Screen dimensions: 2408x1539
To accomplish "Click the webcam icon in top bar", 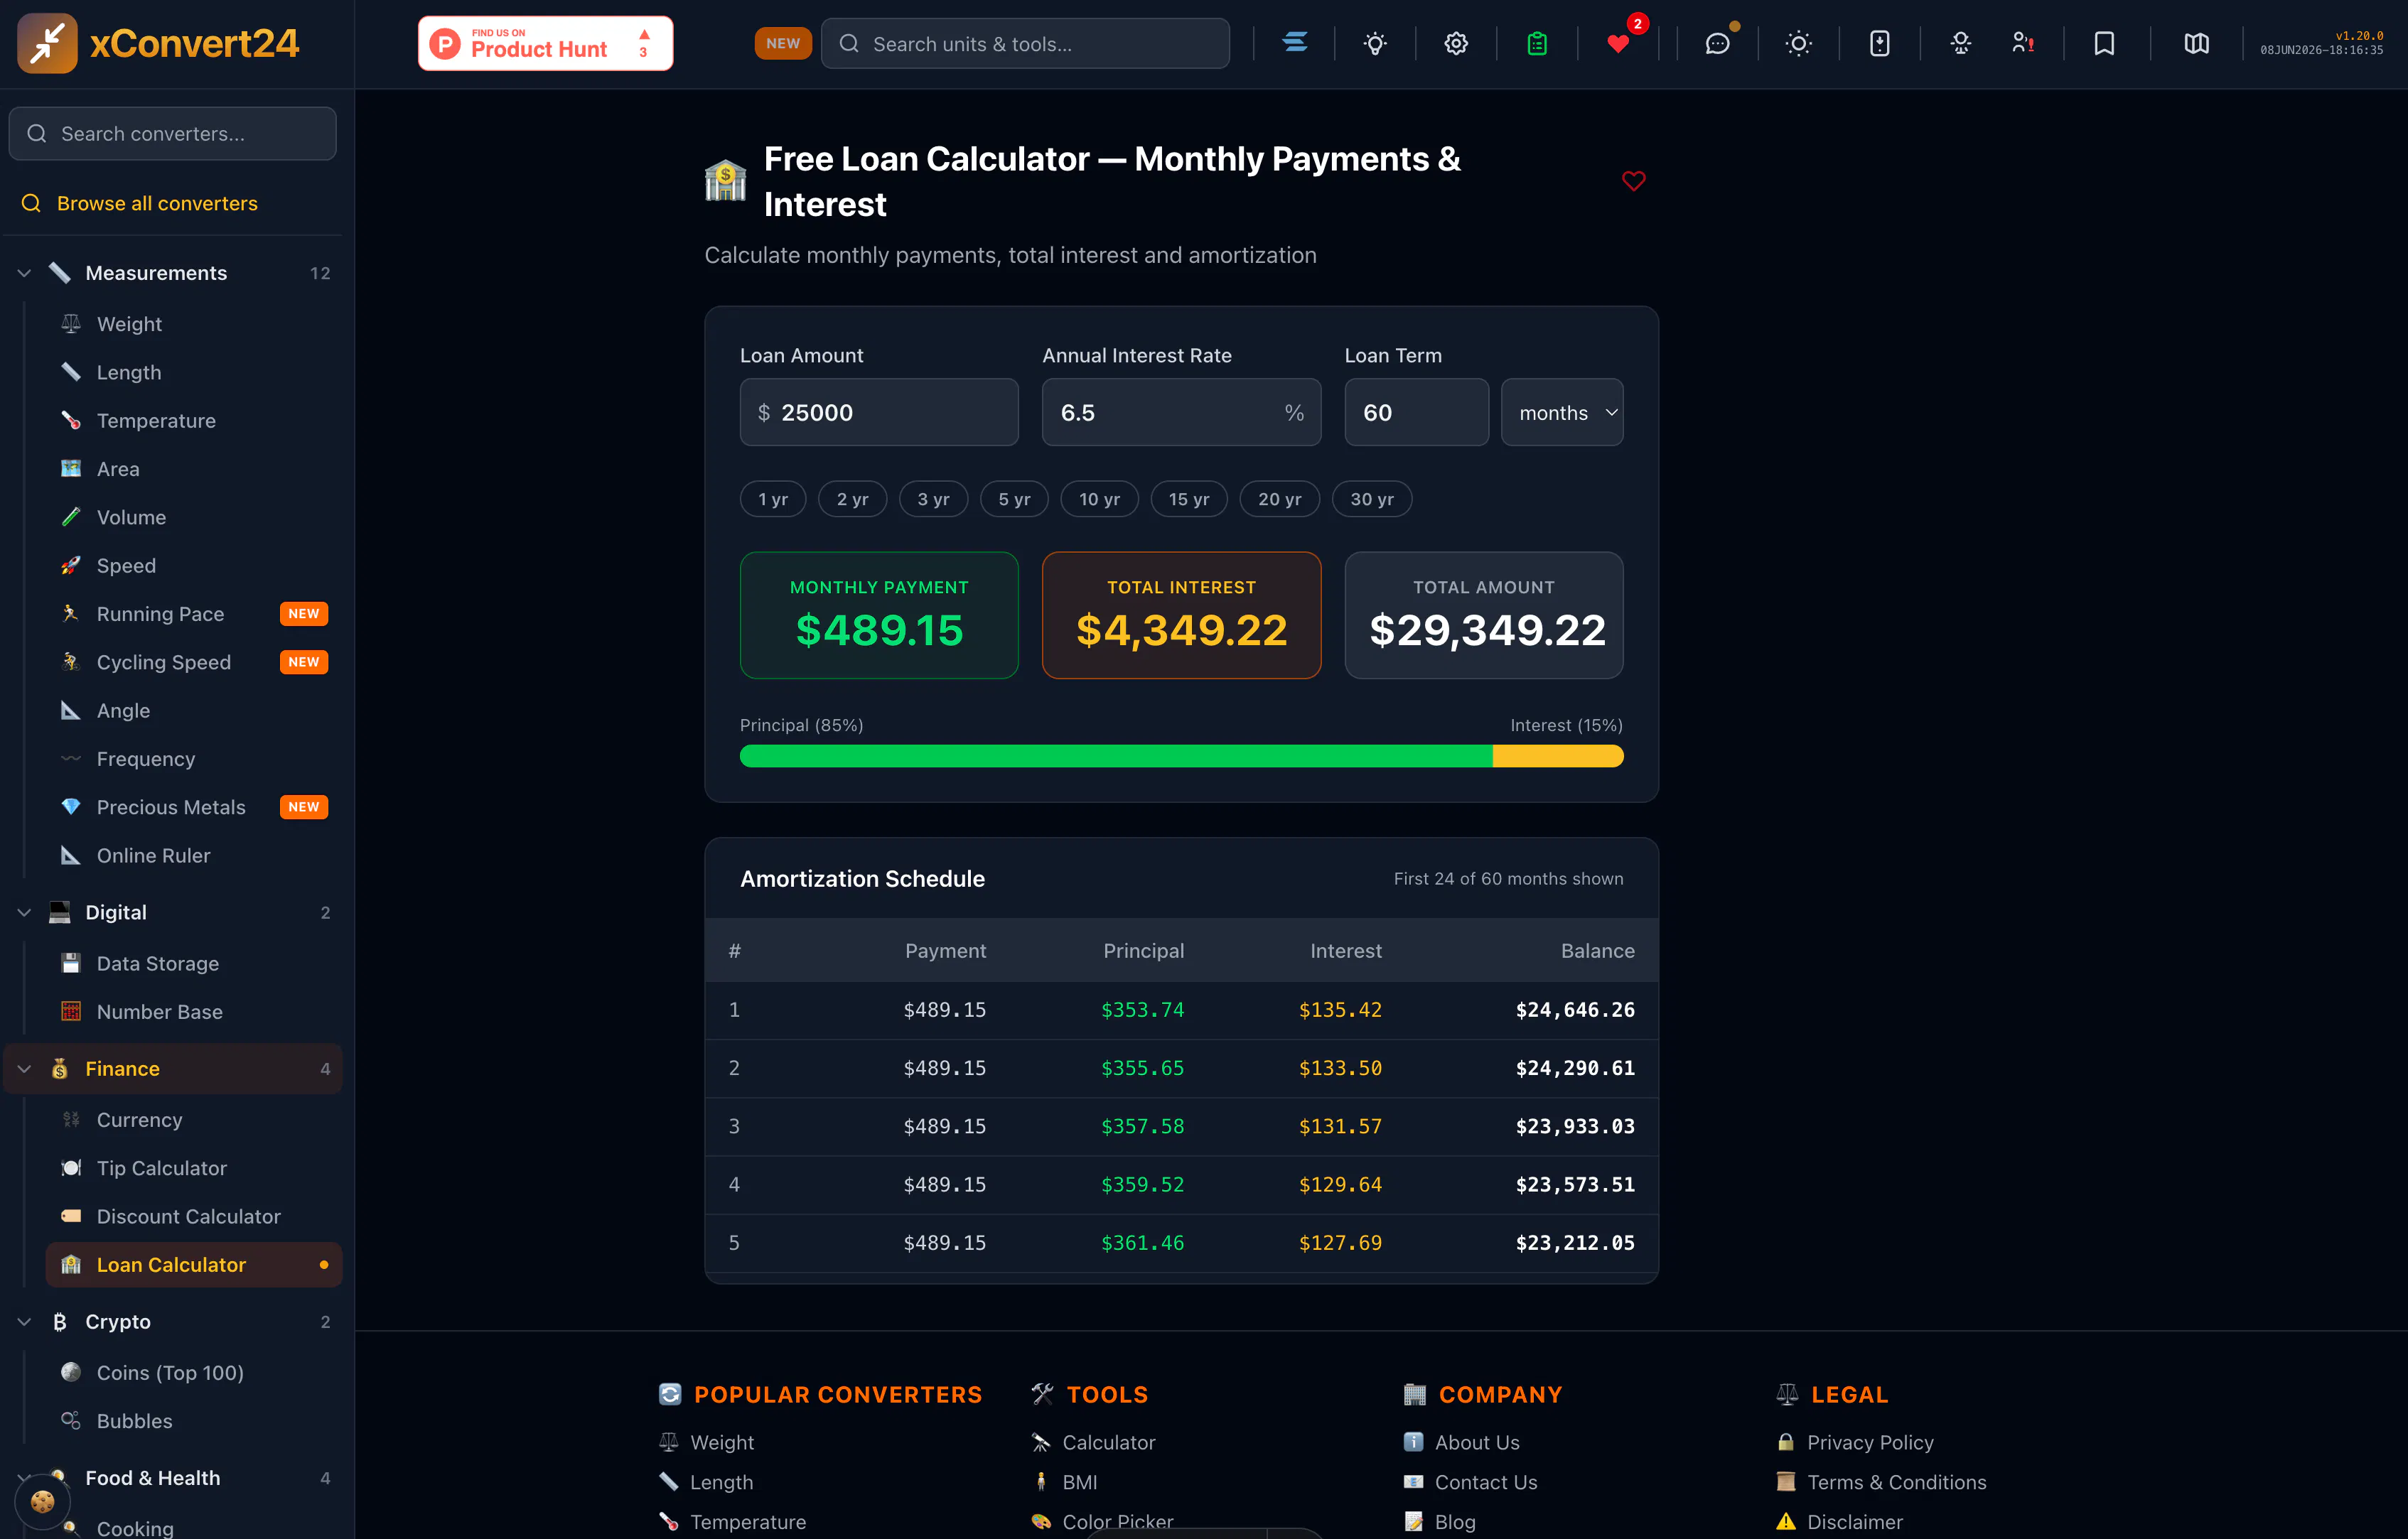I will click(x=1960, y=43).
